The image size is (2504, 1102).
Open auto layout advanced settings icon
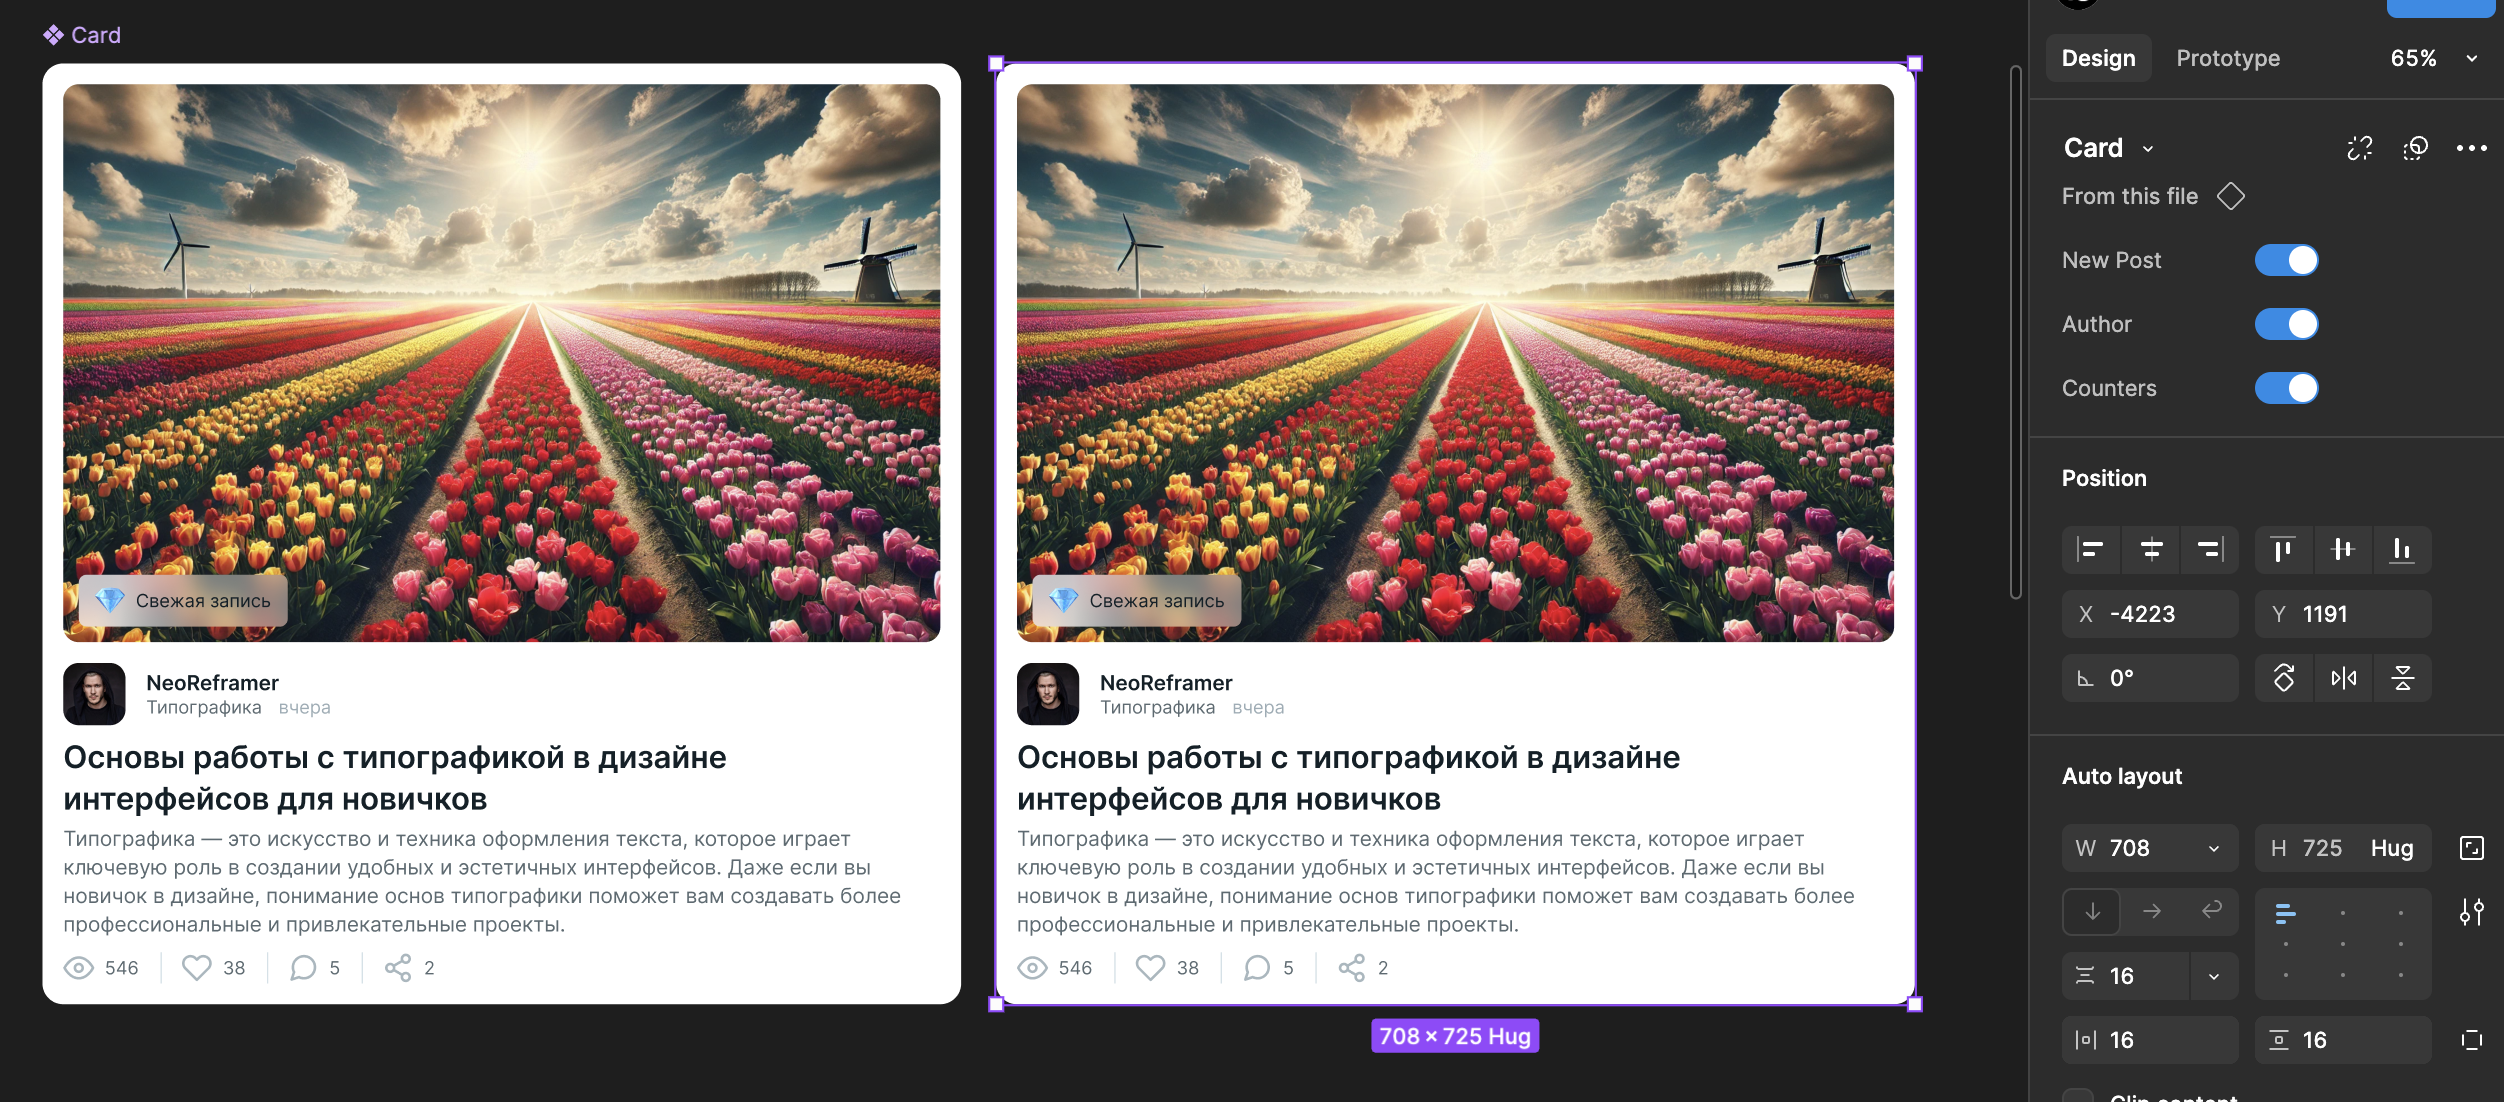coord(2471,912)
